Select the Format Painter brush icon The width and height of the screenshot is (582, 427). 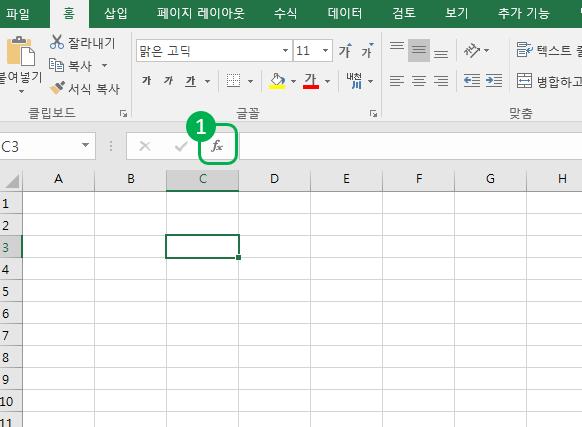(x=57, y=88)
